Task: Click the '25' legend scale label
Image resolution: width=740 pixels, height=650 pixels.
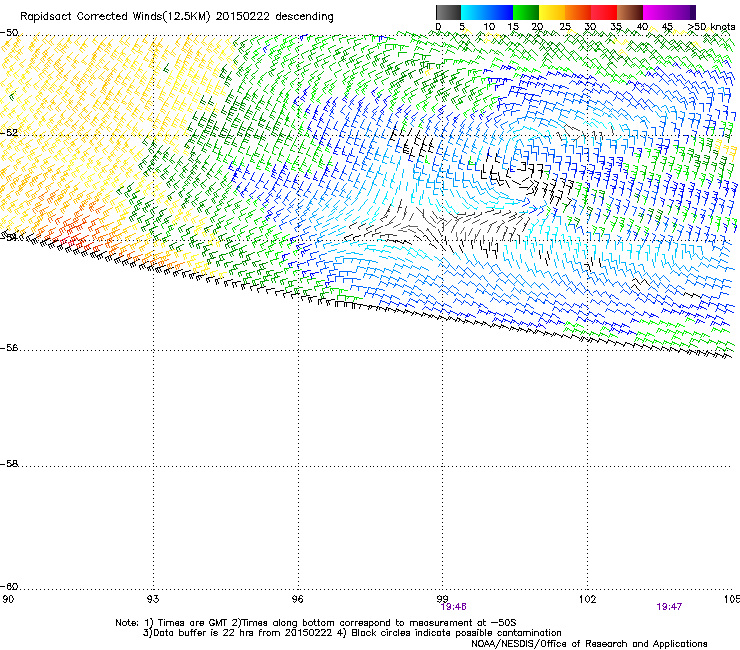Action: pos(564,27)
